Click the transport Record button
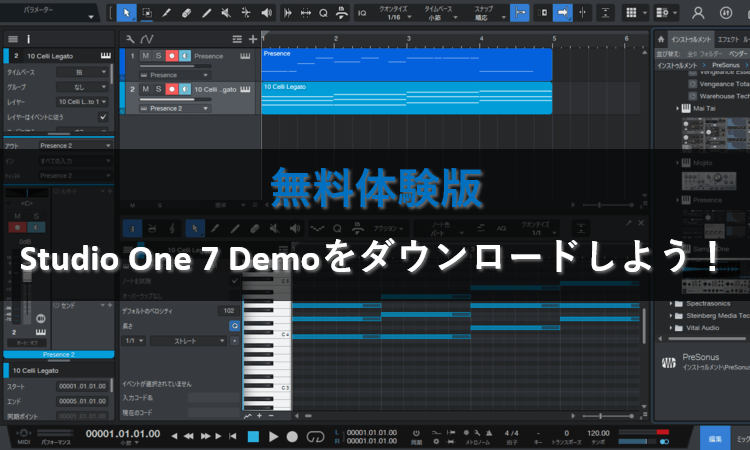 click(x=292, y=436)
